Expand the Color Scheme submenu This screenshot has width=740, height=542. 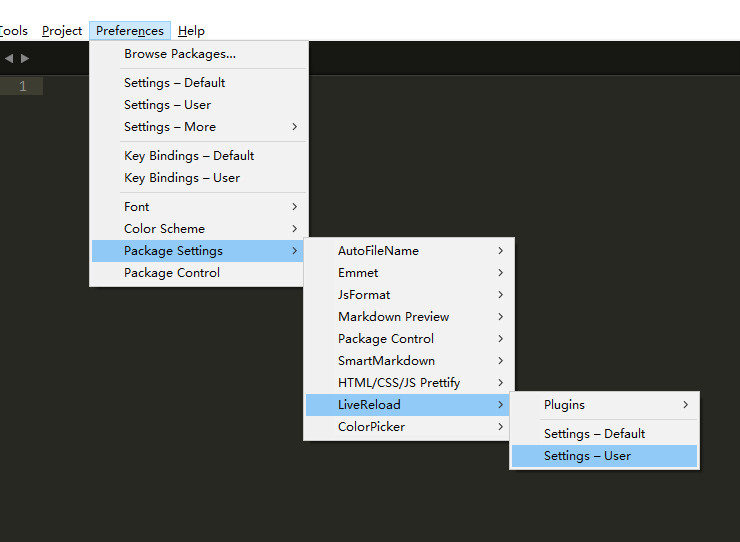[198, 229]
